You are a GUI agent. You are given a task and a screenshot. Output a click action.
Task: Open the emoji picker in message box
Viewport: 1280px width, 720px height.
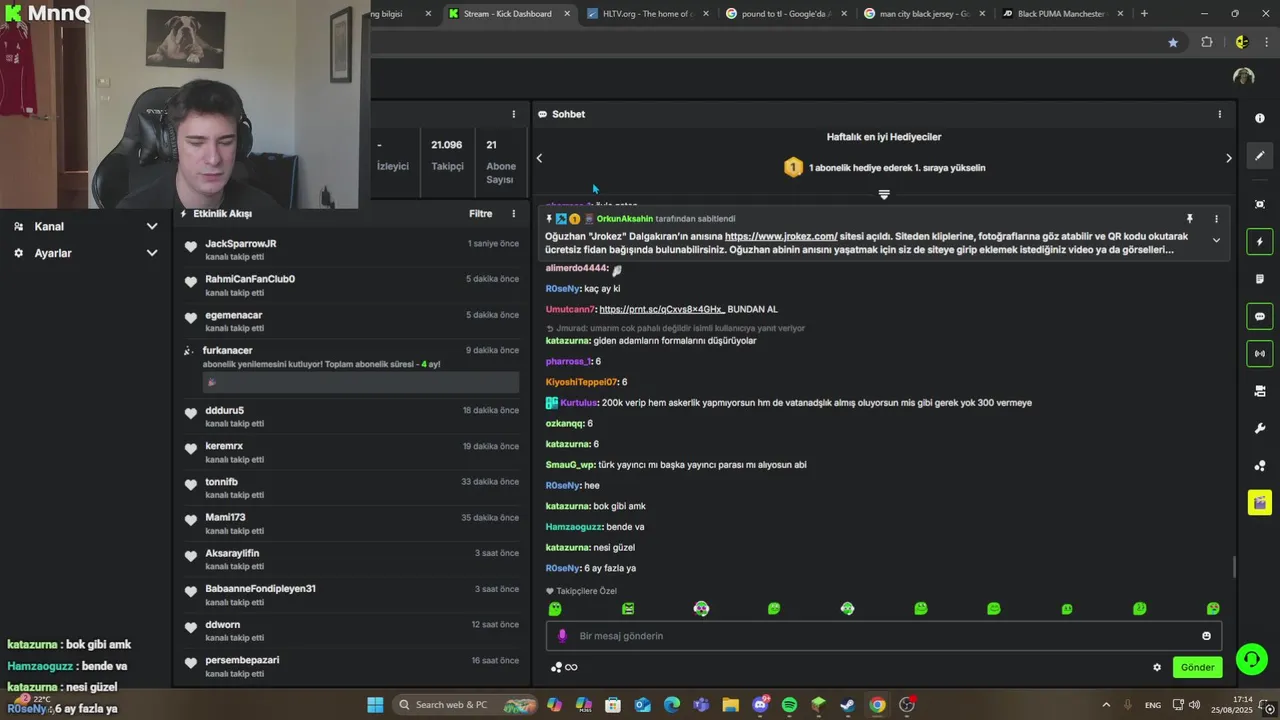[x=1206, y=636]
